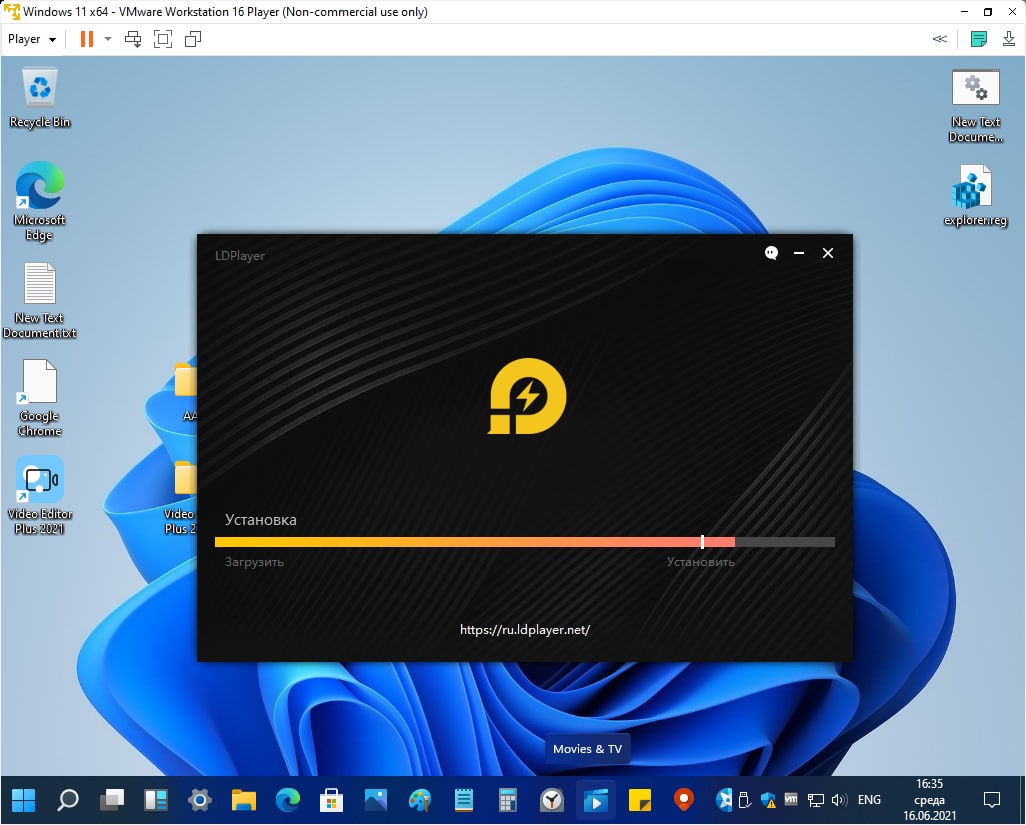Image resolution: width=1026 pixels, height=825 pixels.
Task: Click the installation progress bar
Action: coord(525,542)
